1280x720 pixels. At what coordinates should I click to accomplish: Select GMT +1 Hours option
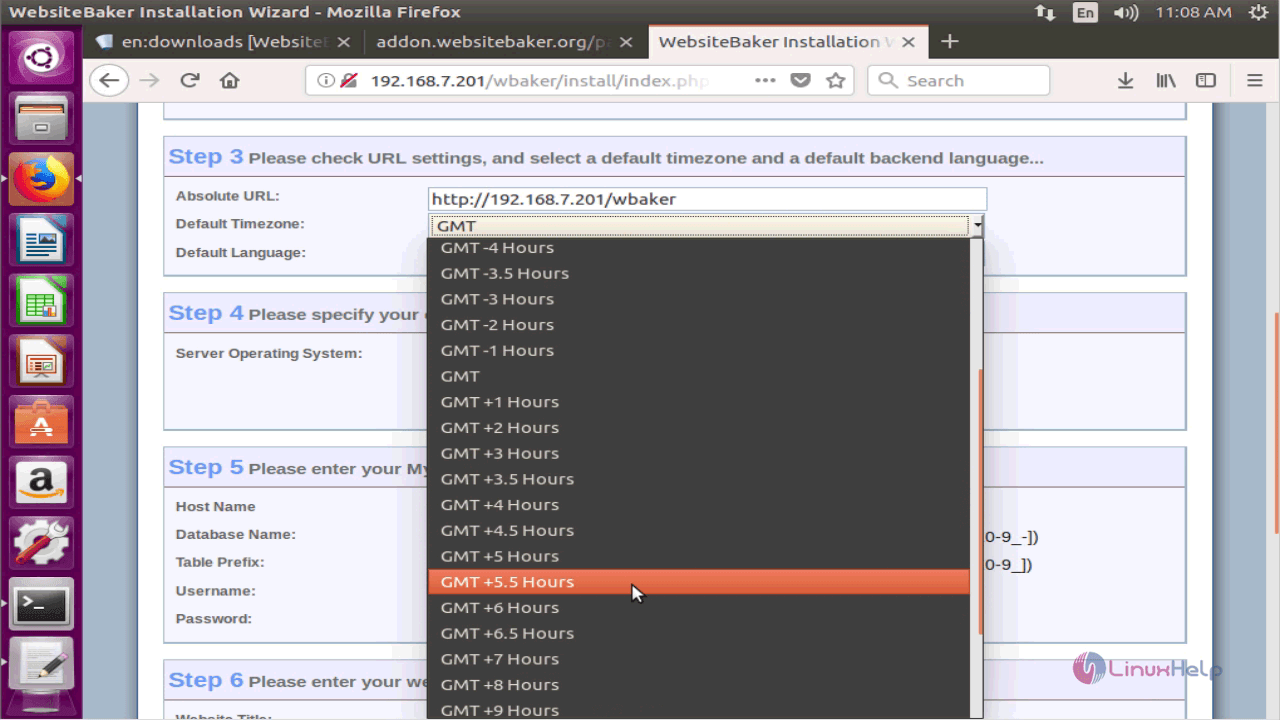point(698,402)
